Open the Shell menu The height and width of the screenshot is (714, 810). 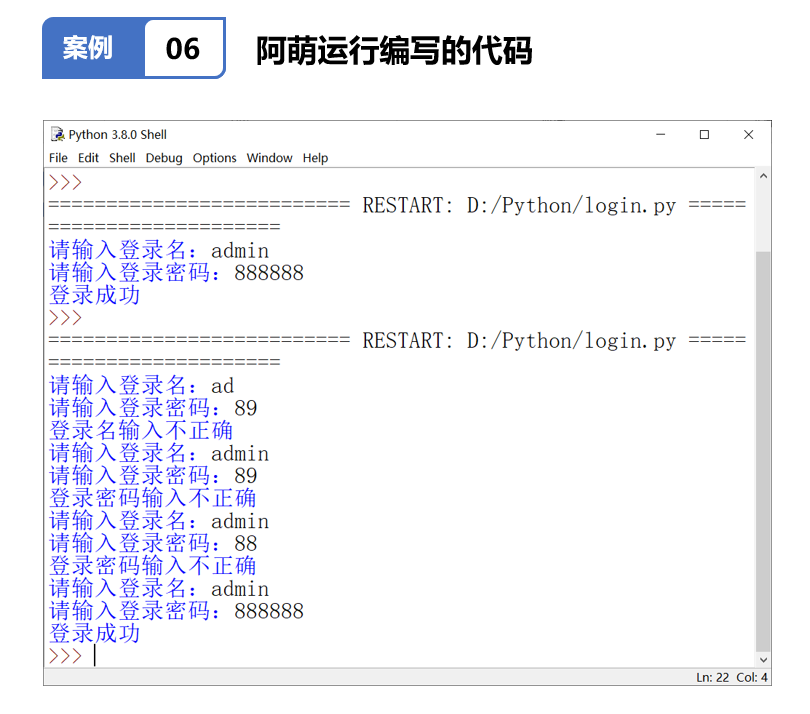[122, 158]
